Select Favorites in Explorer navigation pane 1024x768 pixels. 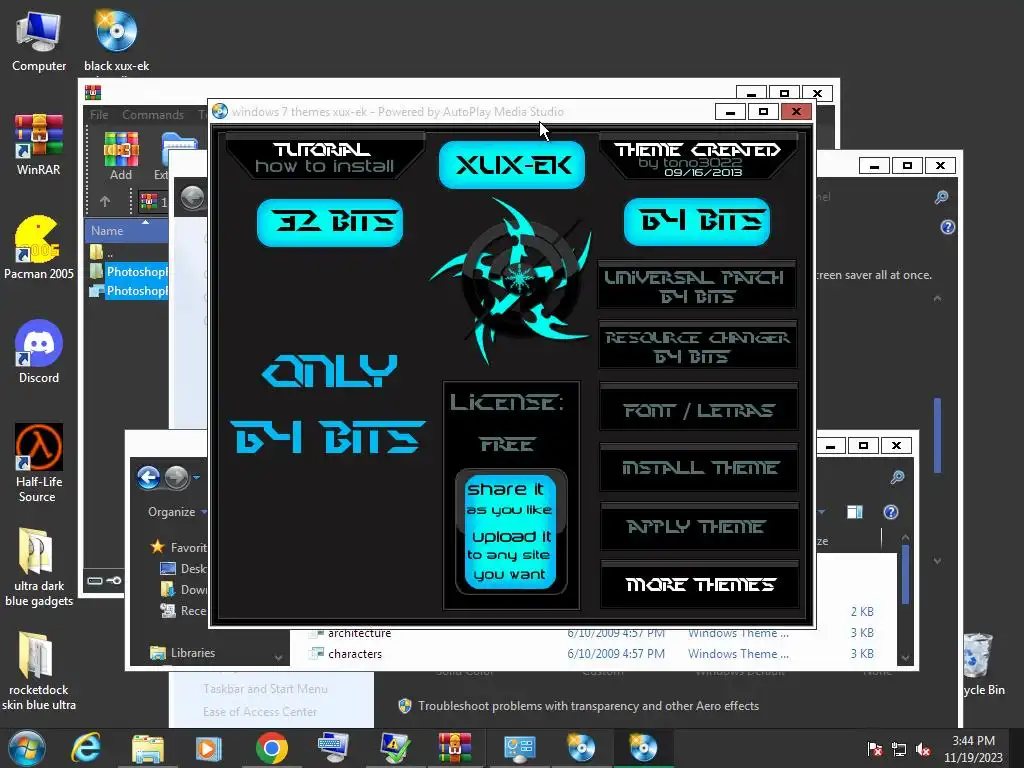coord(178,547)
